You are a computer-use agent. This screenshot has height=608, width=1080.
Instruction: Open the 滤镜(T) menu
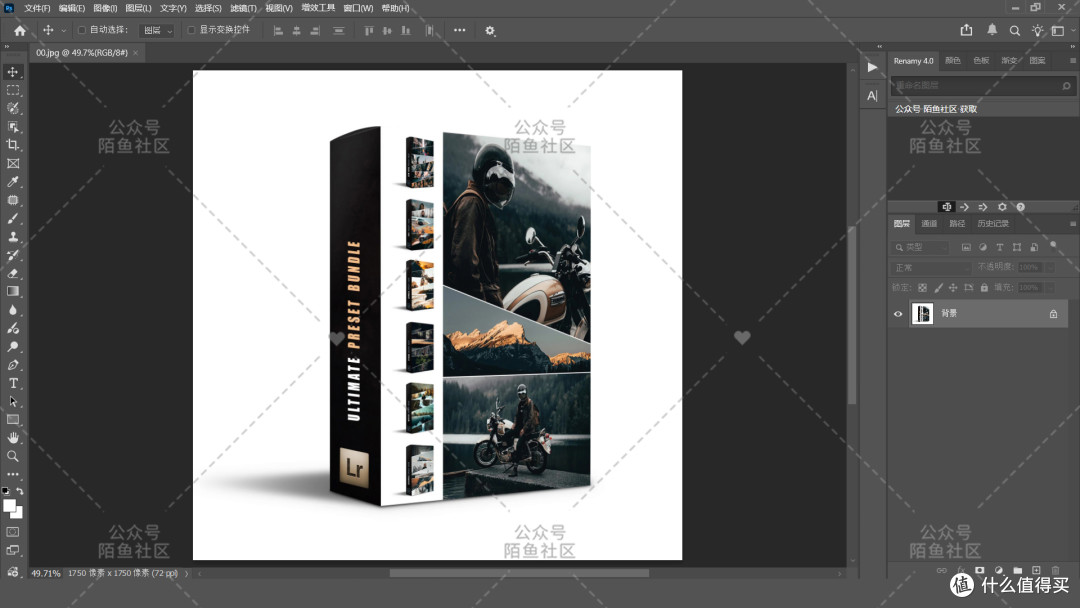243,8
